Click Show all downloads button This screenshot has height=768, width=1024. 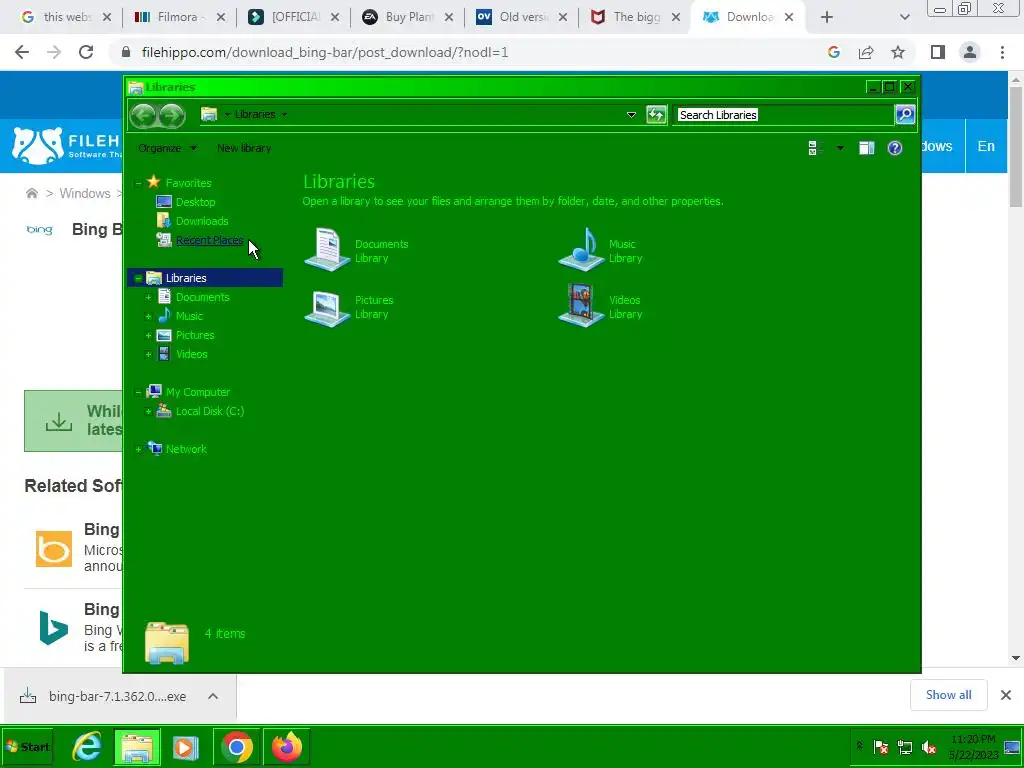point(948,695)
